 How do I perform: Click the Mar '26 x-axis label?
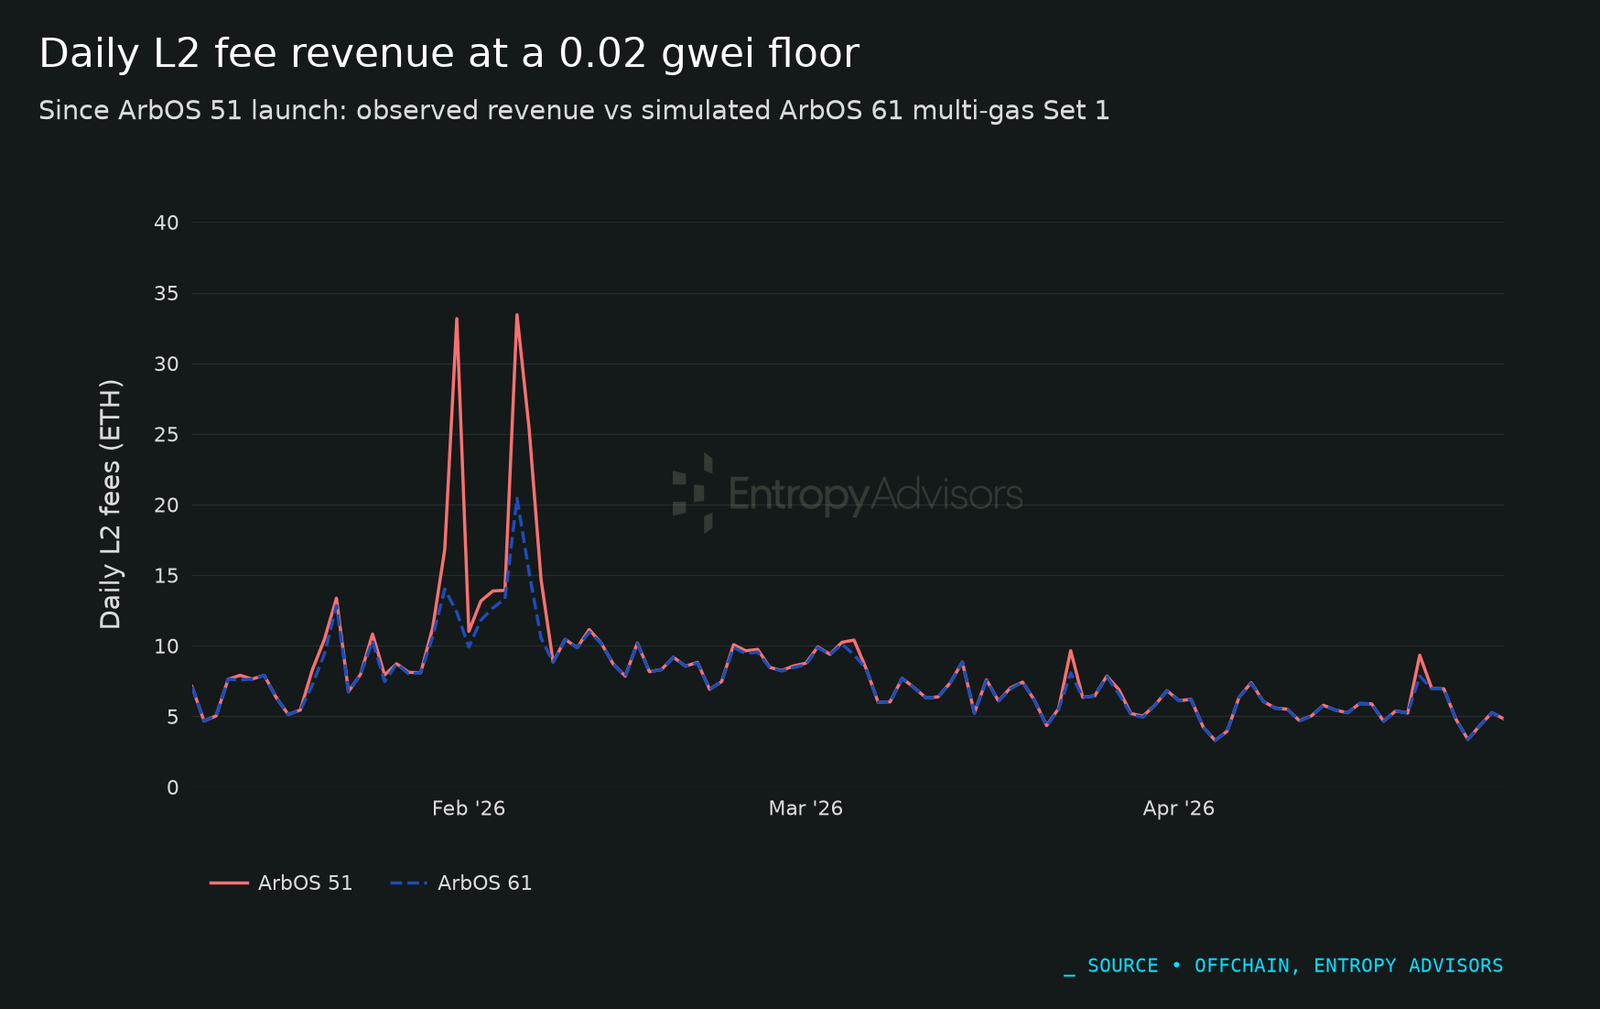point(806,808)
